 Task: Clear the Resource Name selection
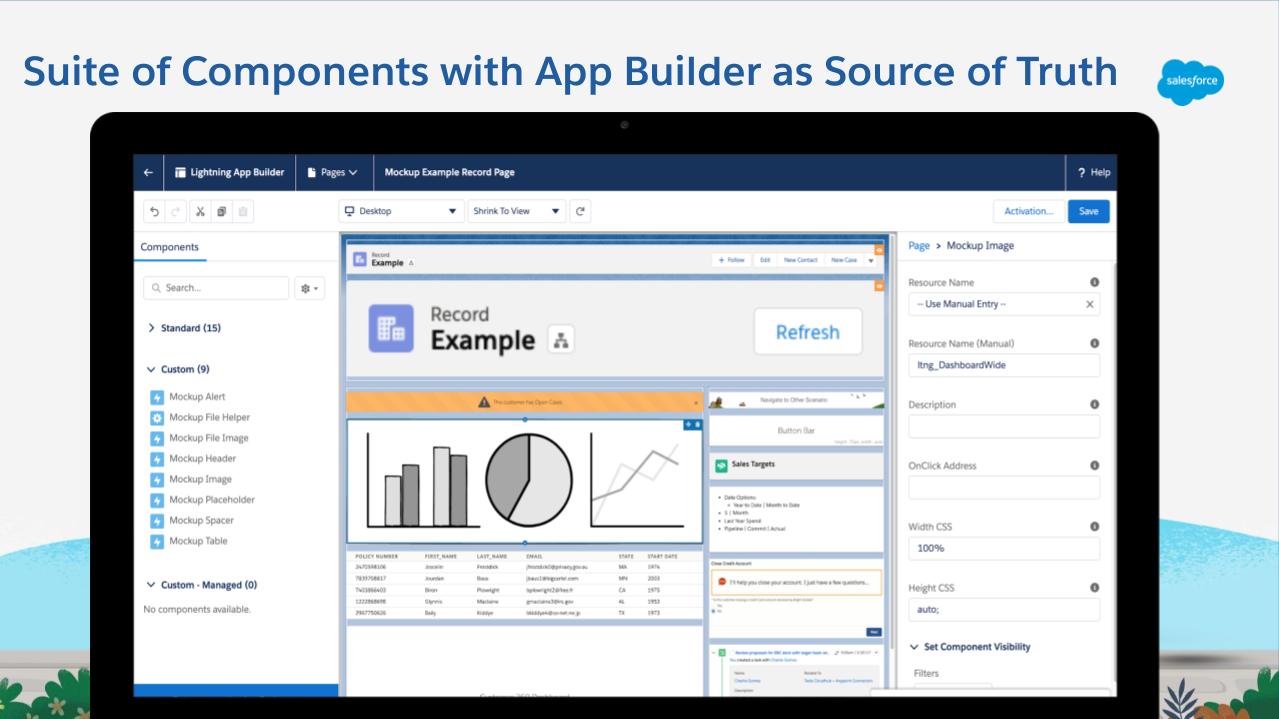(1089, 304)
